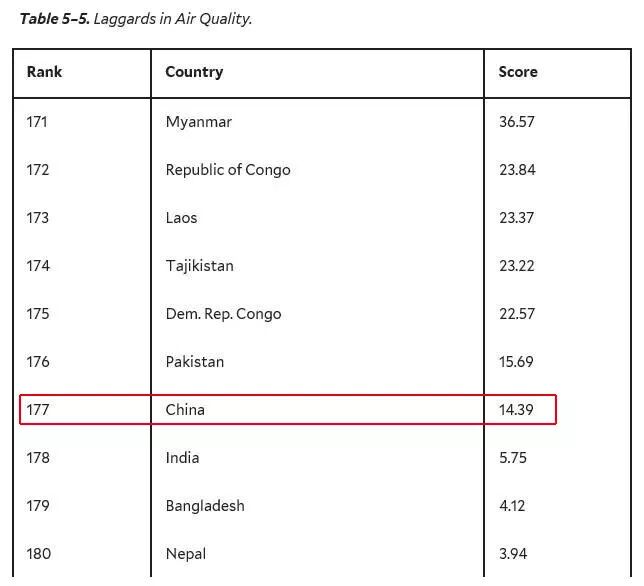Select the highlighted China cell
The image size is (644, 586).
point(185,410)
